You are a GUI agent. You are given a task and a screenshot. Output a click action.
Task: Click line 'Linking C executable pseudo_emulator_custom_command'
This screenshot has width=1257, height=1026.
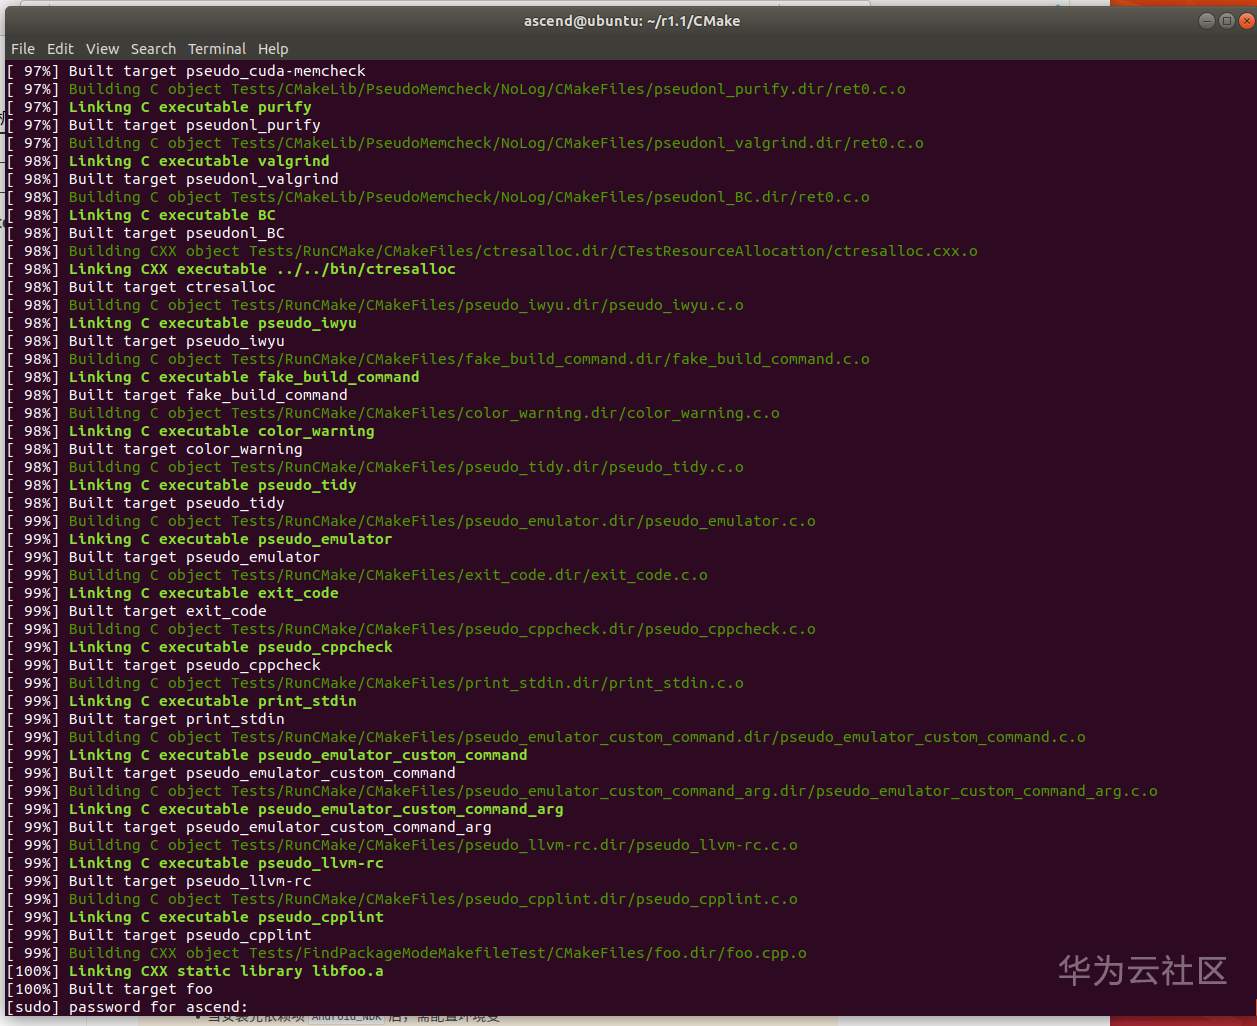pyautogui.click(x=267, y=755)
